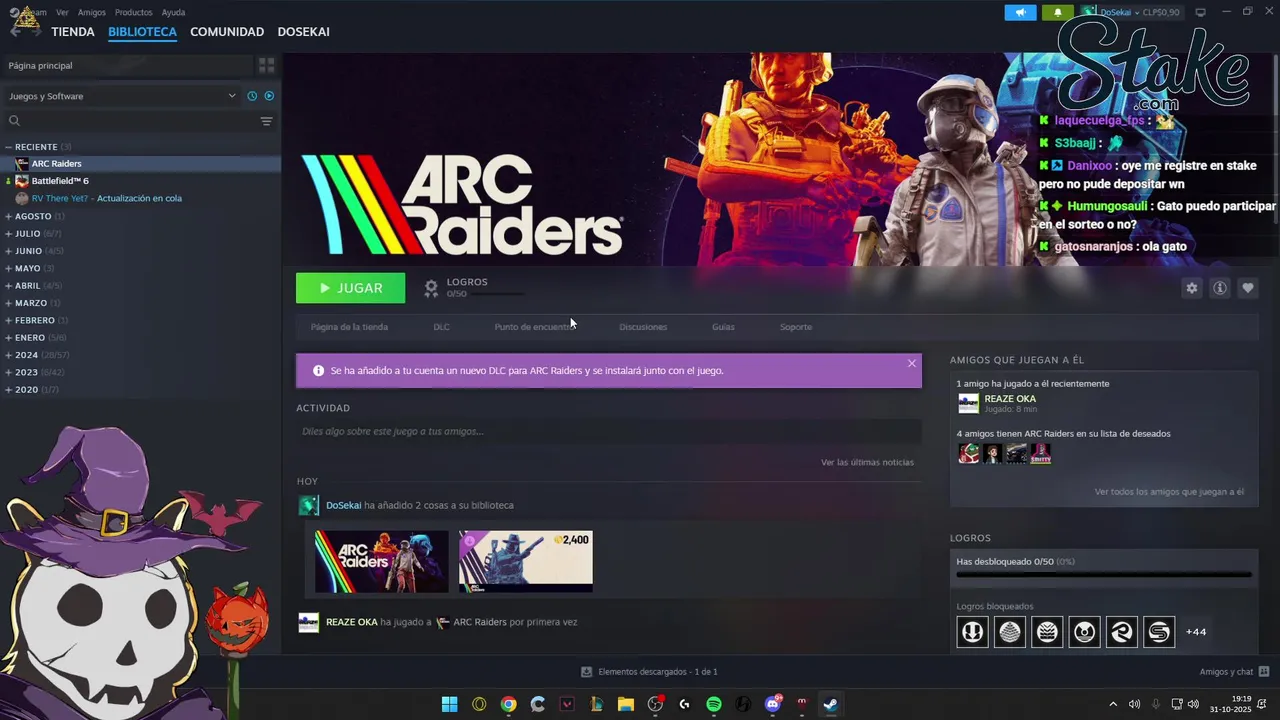
Task: Sort library by recent activity clock icon
Action: point(252,96)
